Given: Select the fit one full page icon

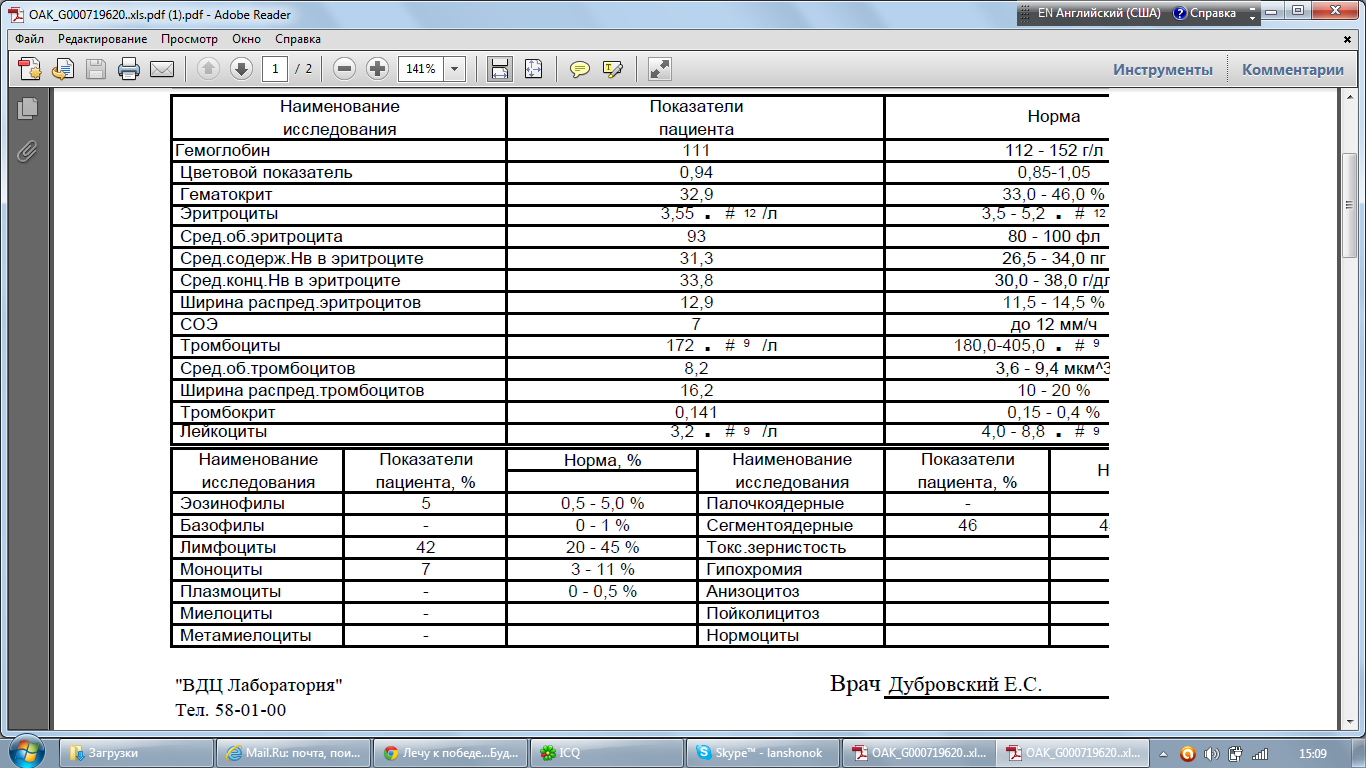Looking at the screenshot, I should pos(533,69).
